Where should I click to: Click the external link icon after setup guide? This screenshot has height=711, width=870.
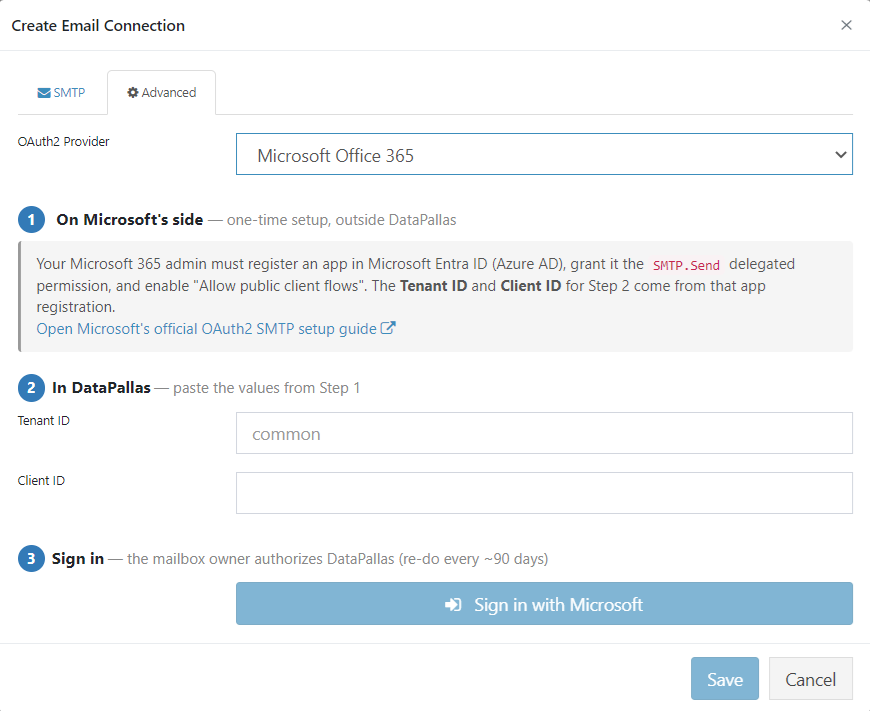coord(388,328)
